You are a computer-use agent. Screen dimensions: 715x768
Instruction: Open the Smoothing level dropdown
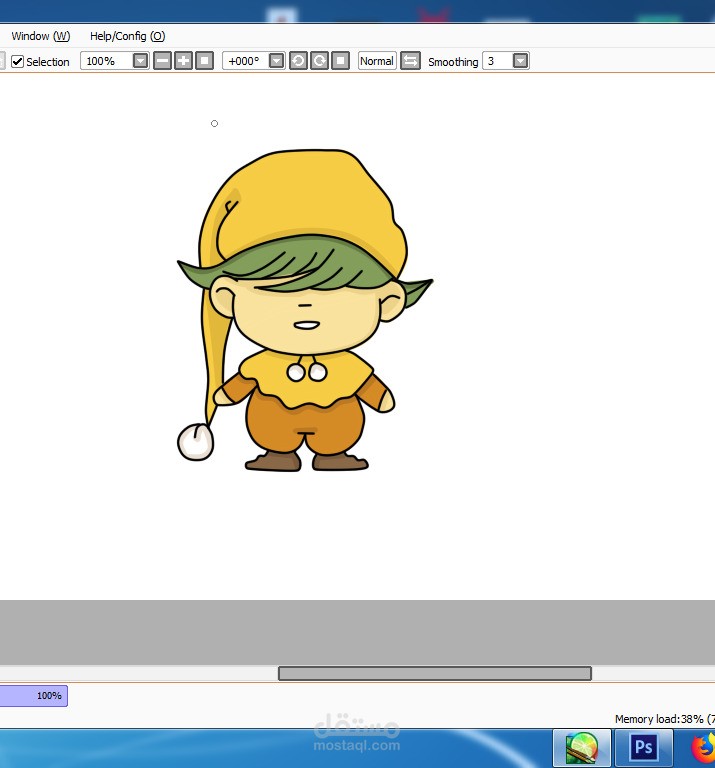[x=520, y=61]
